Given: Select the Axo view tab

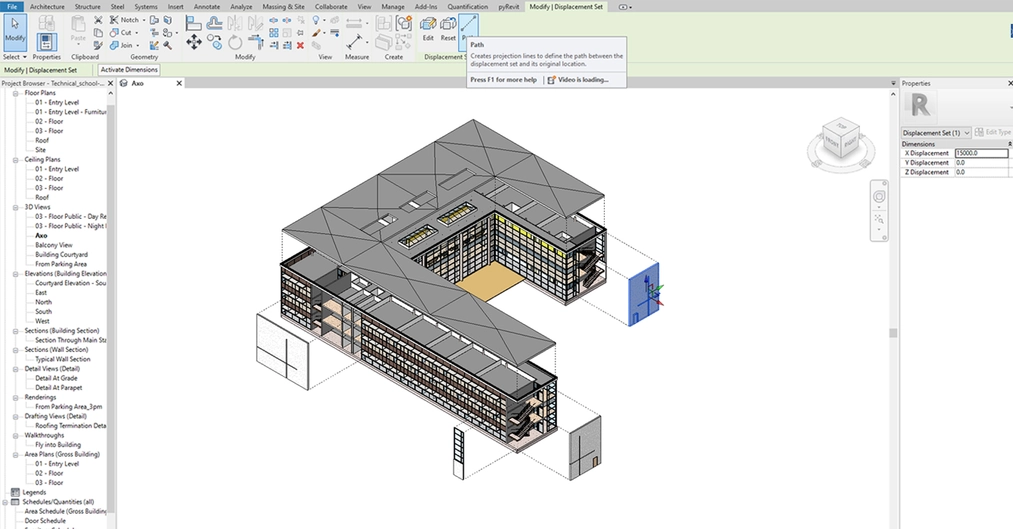Looking at the screenshot, I should (137, 83).
